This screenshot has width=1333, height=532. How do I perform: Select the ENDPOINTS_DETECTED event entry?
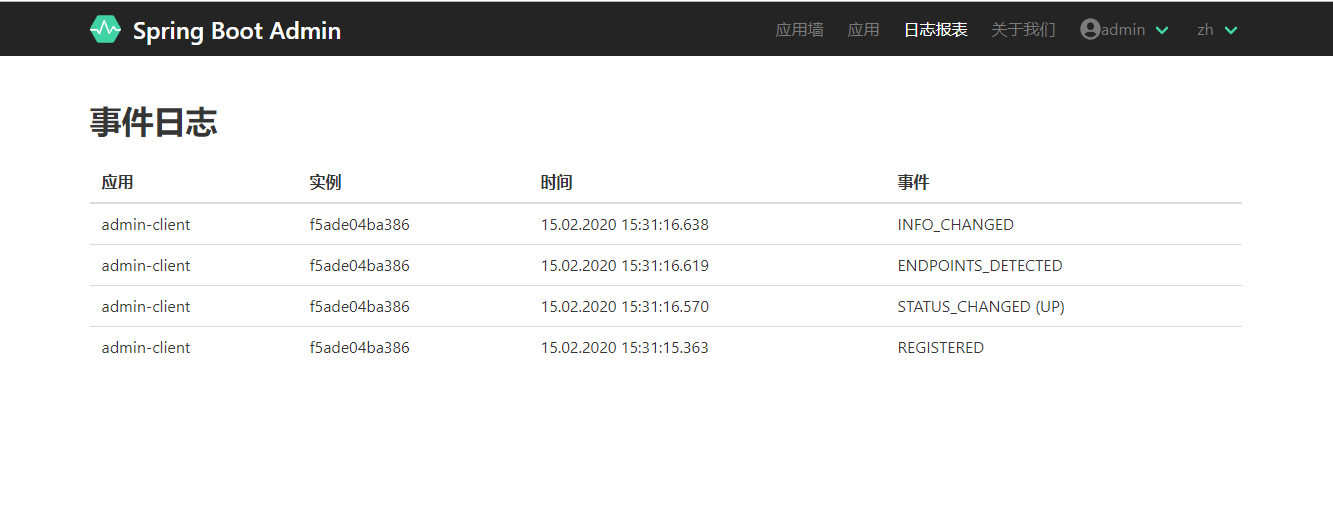(979, 266)
